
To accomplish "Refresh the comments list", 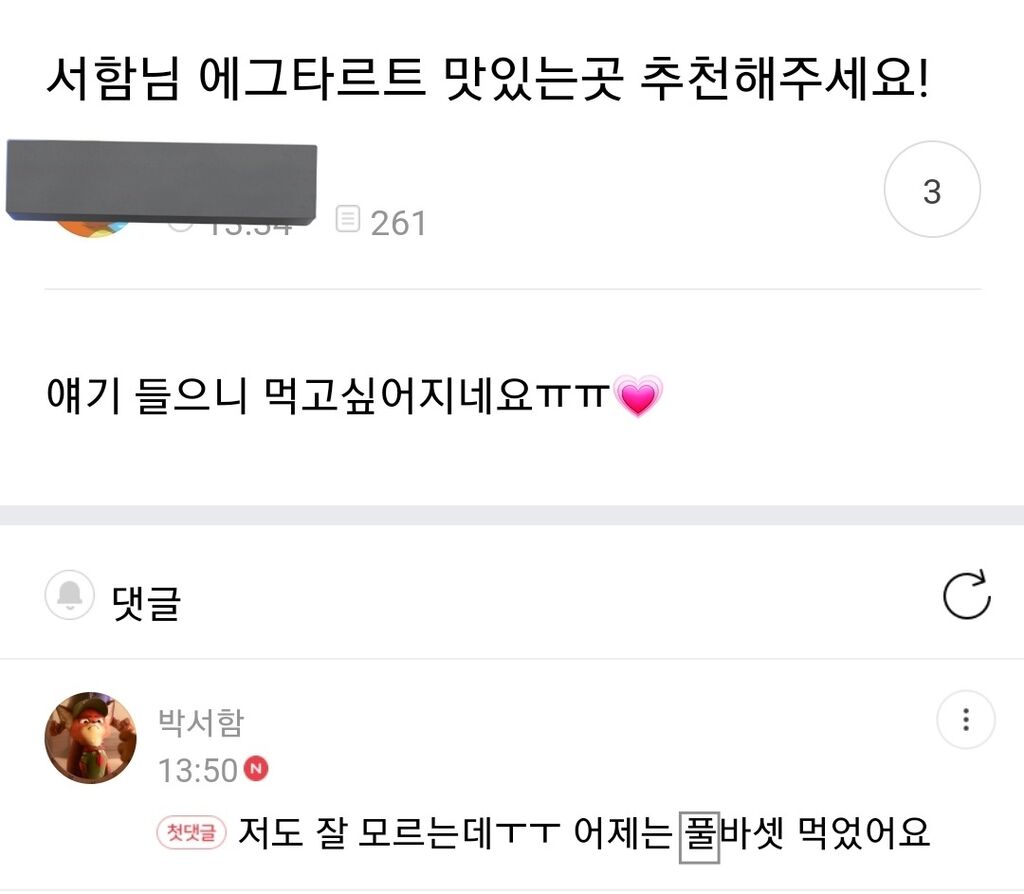I will tap(967, 595).
